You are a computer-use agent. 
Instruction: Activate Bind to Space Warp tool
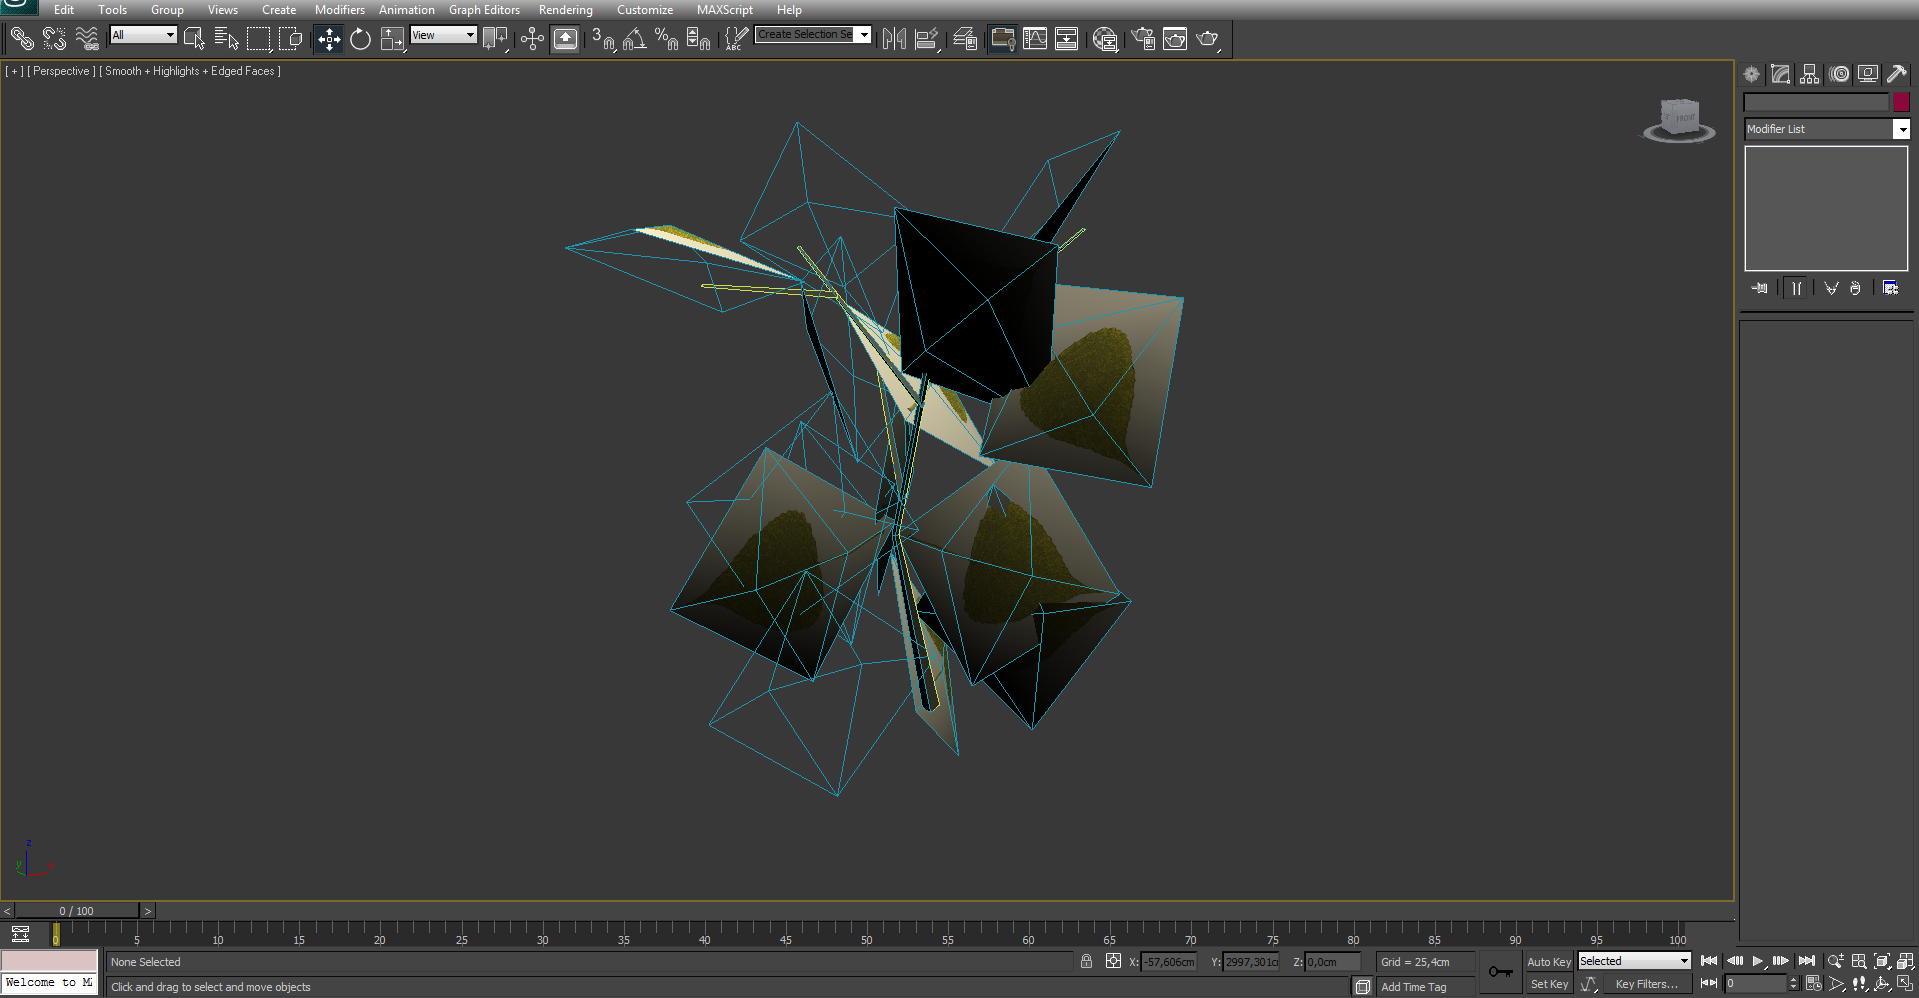click(x=87, y=39)
